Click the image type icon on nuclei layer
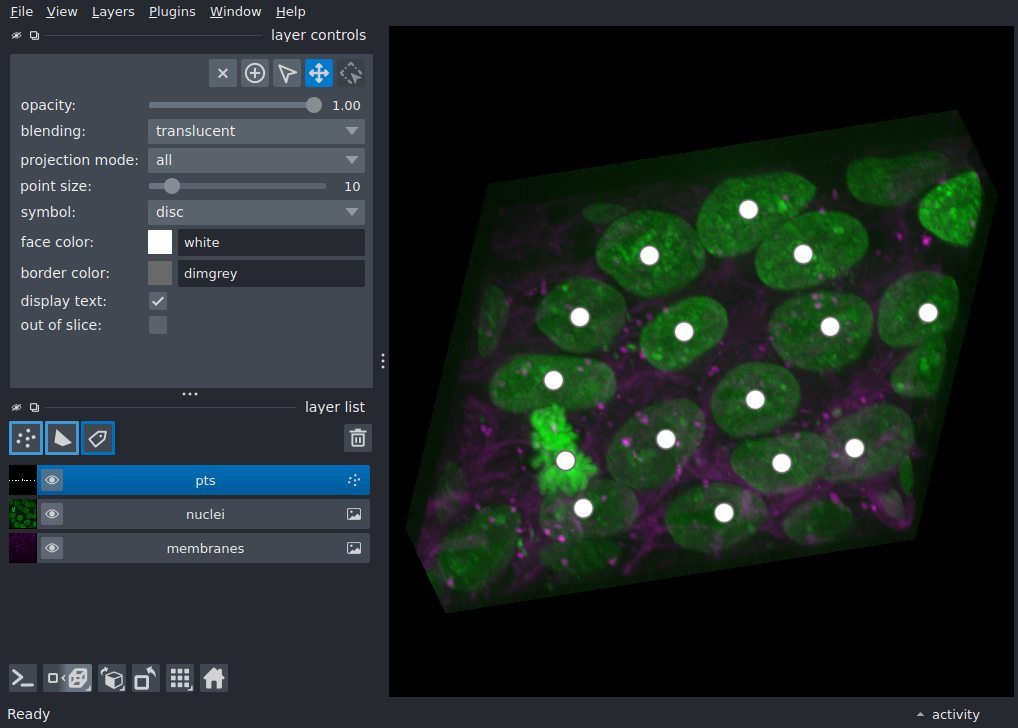The image size is (1018, 728). [354, 514]
